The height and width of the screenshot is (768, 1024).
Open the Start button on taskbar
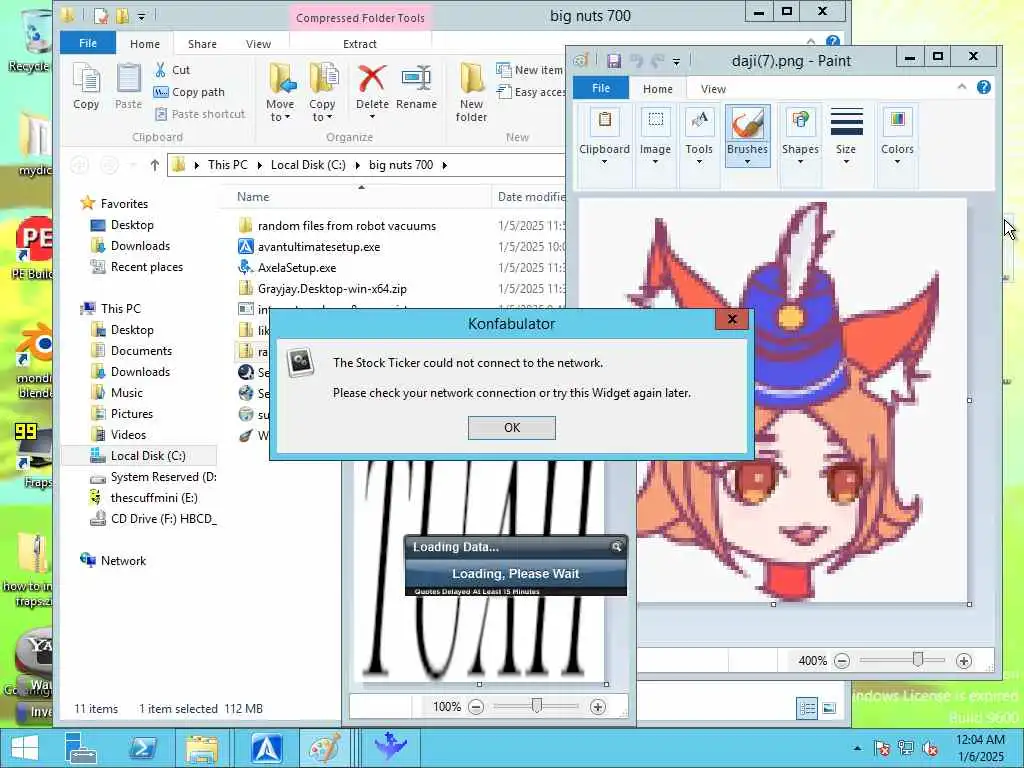coord(25,748)
